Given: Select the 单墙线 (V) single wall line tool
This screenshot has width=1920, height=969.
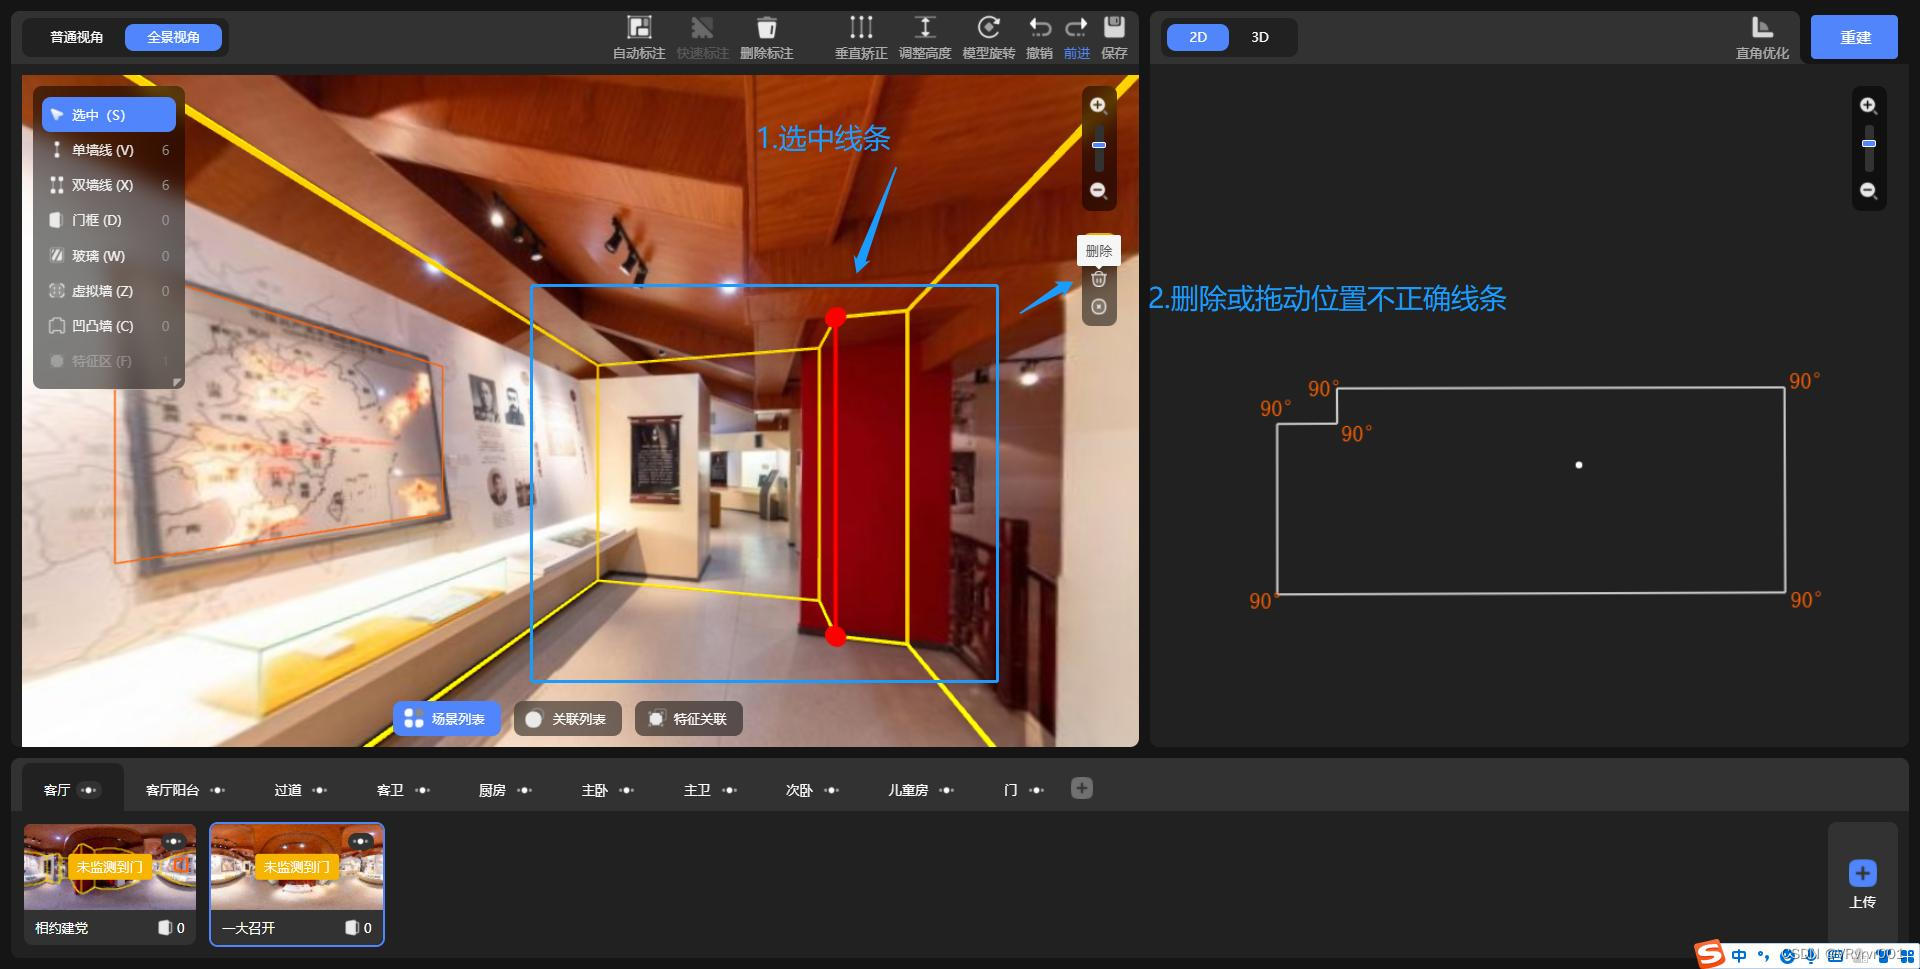Looking at the screenshot, I should pos(109,150).
